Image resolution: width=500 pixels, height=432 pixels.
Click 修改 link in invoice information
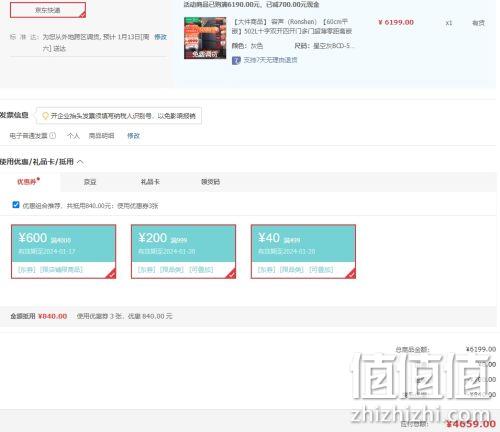[x=133, y=136]
